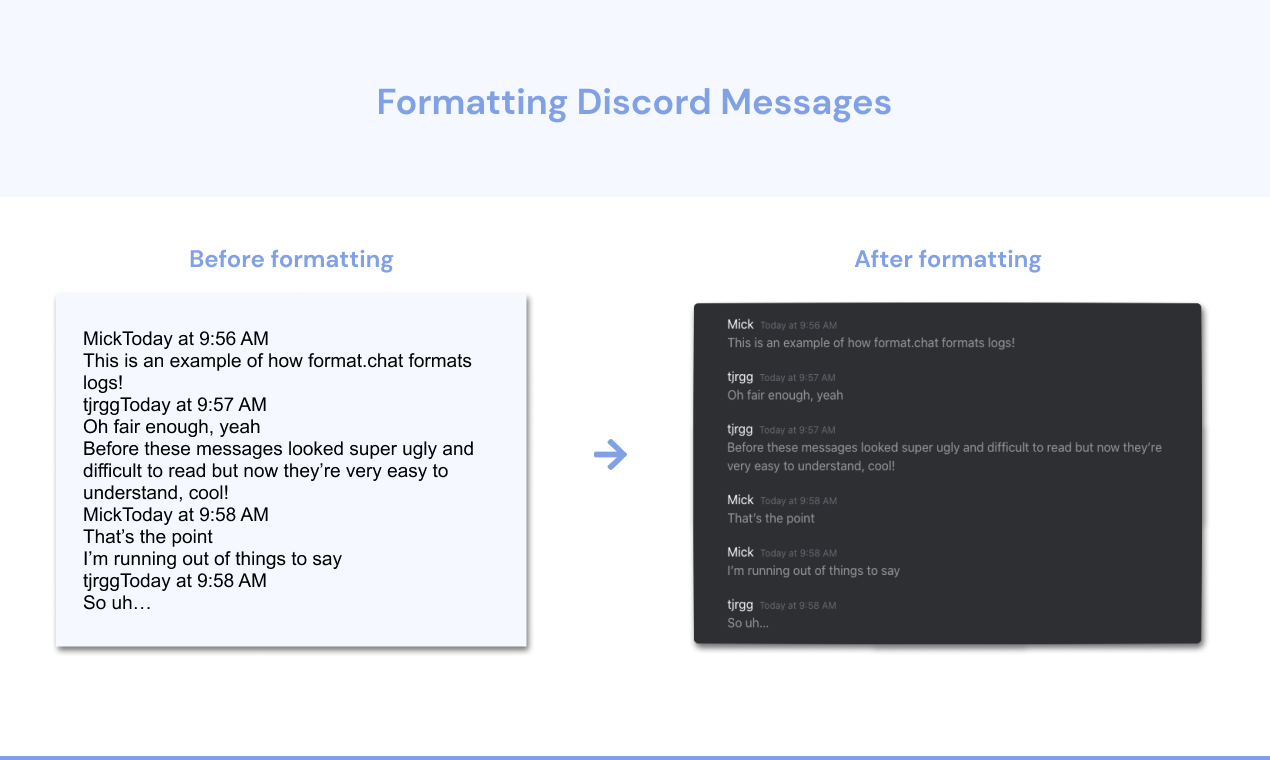
Task: Select "Oh fair enough, yeah" in the white box
Action: 172,427
